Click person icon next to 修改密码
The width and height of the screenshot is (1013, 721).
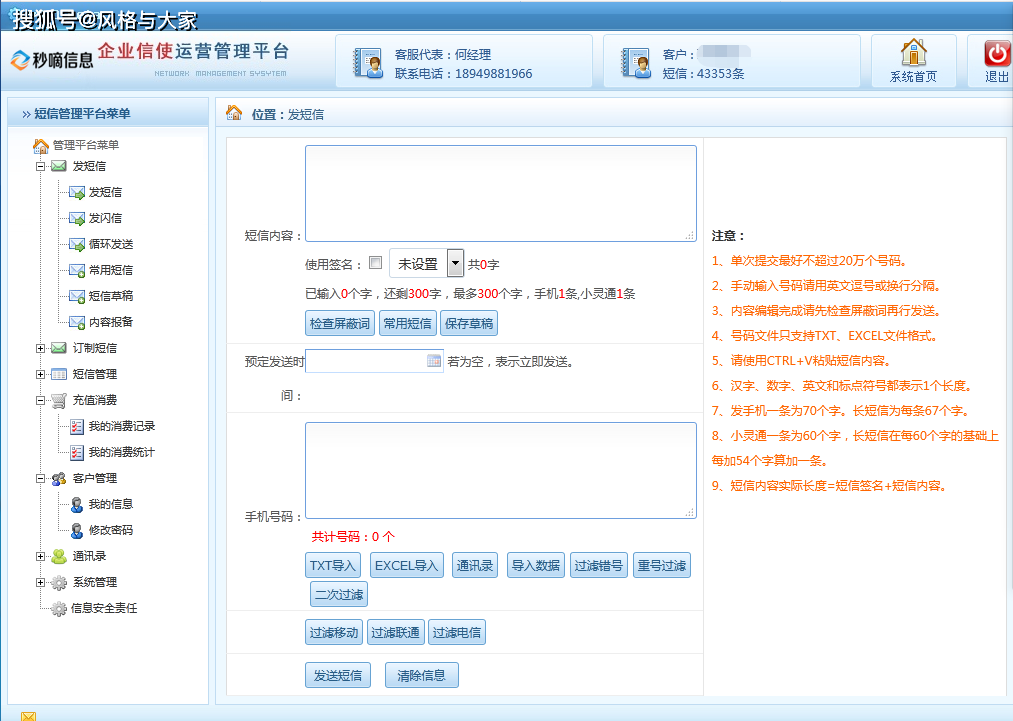point(77,530)
